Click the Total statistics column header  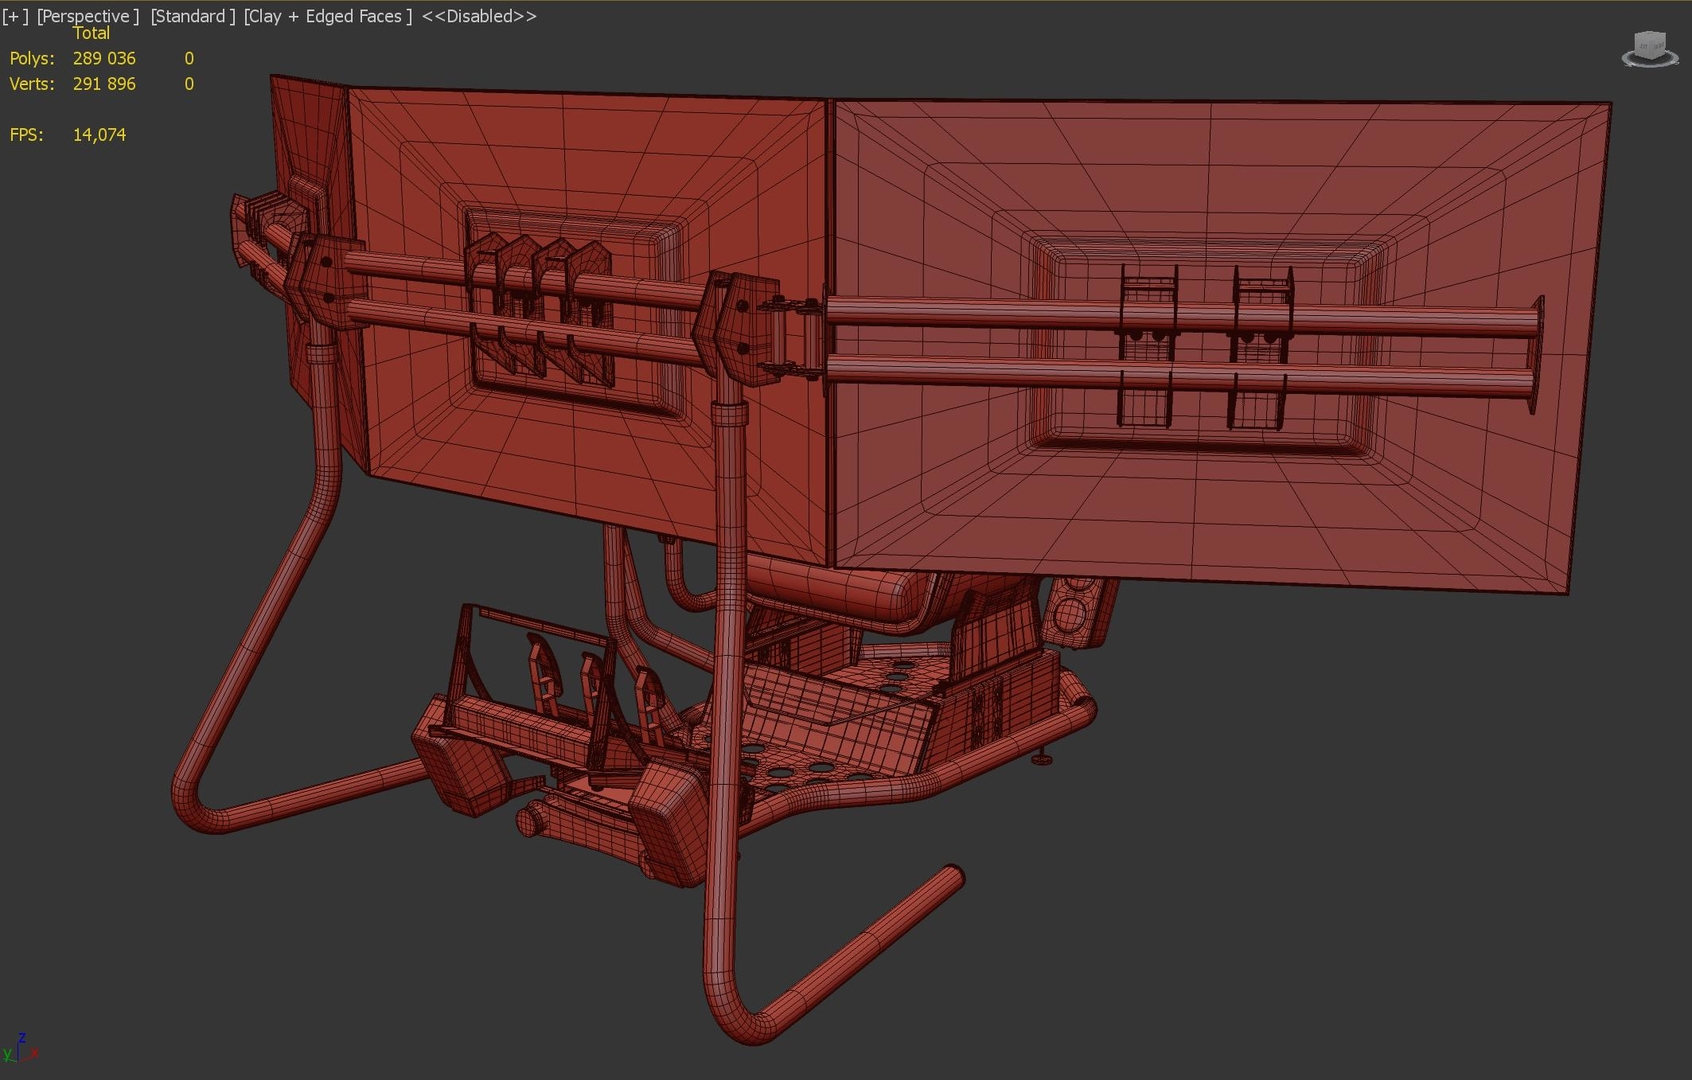92,33
